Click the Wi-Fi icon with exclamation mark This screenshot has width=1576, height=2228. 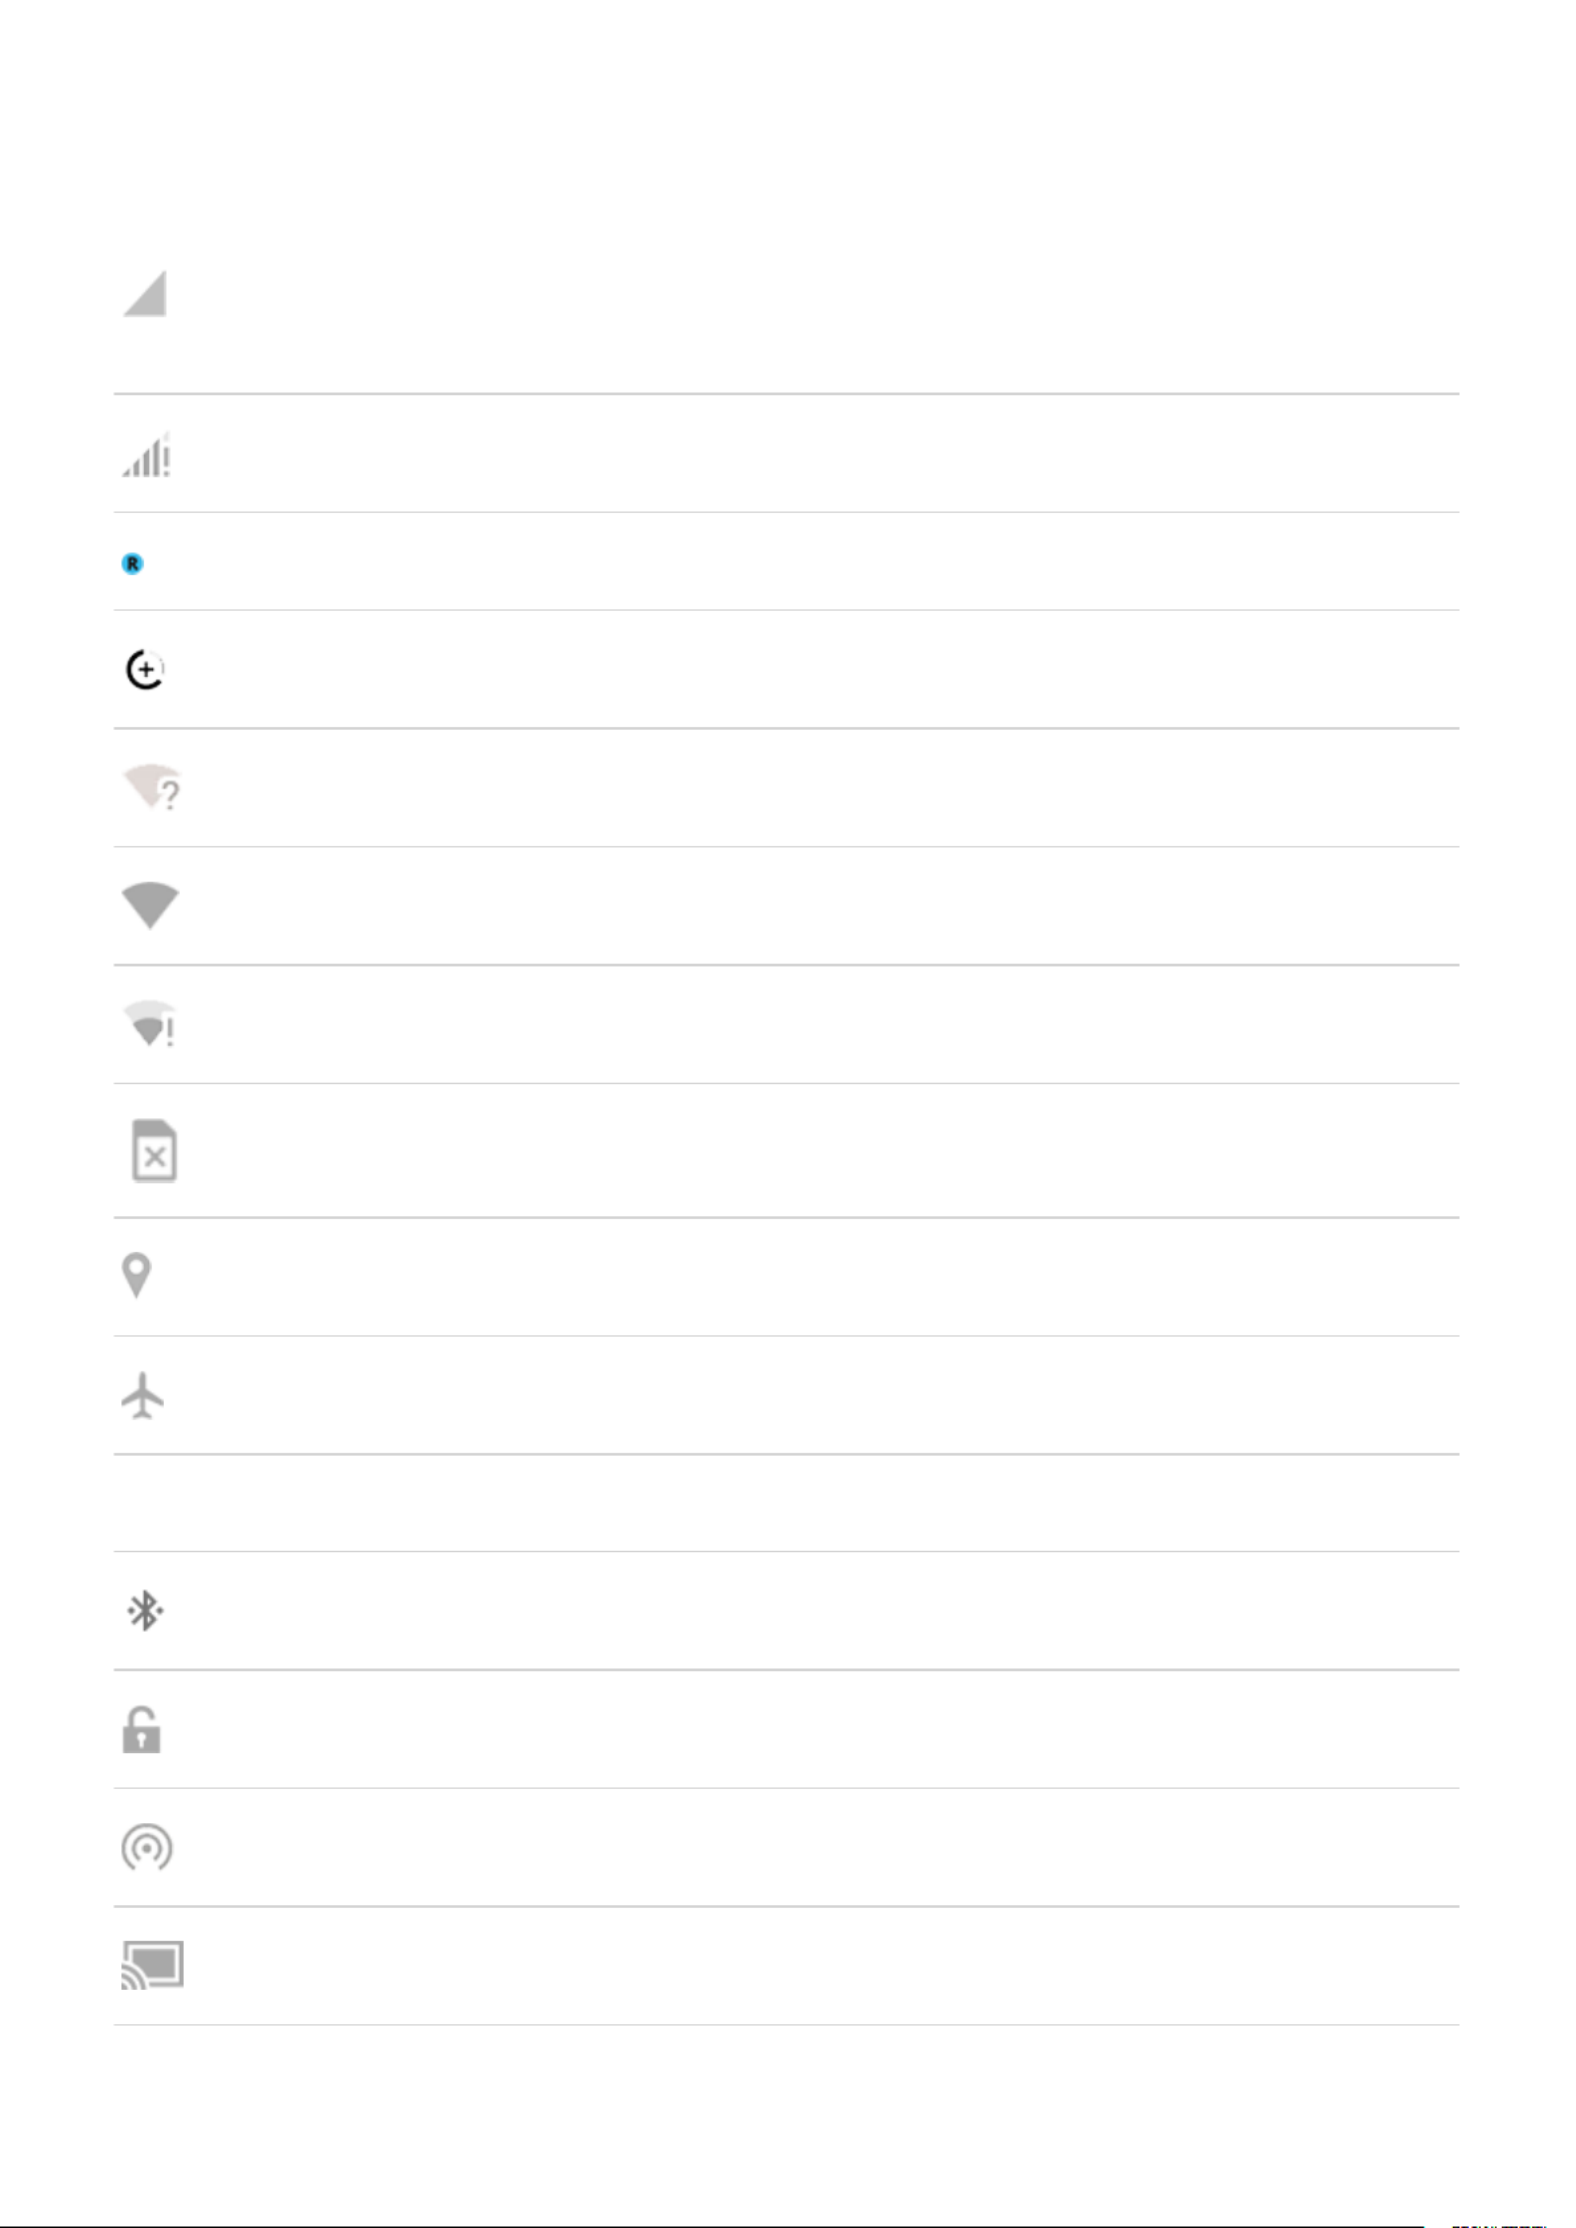pyautogui.click(x=149, y=1024)
